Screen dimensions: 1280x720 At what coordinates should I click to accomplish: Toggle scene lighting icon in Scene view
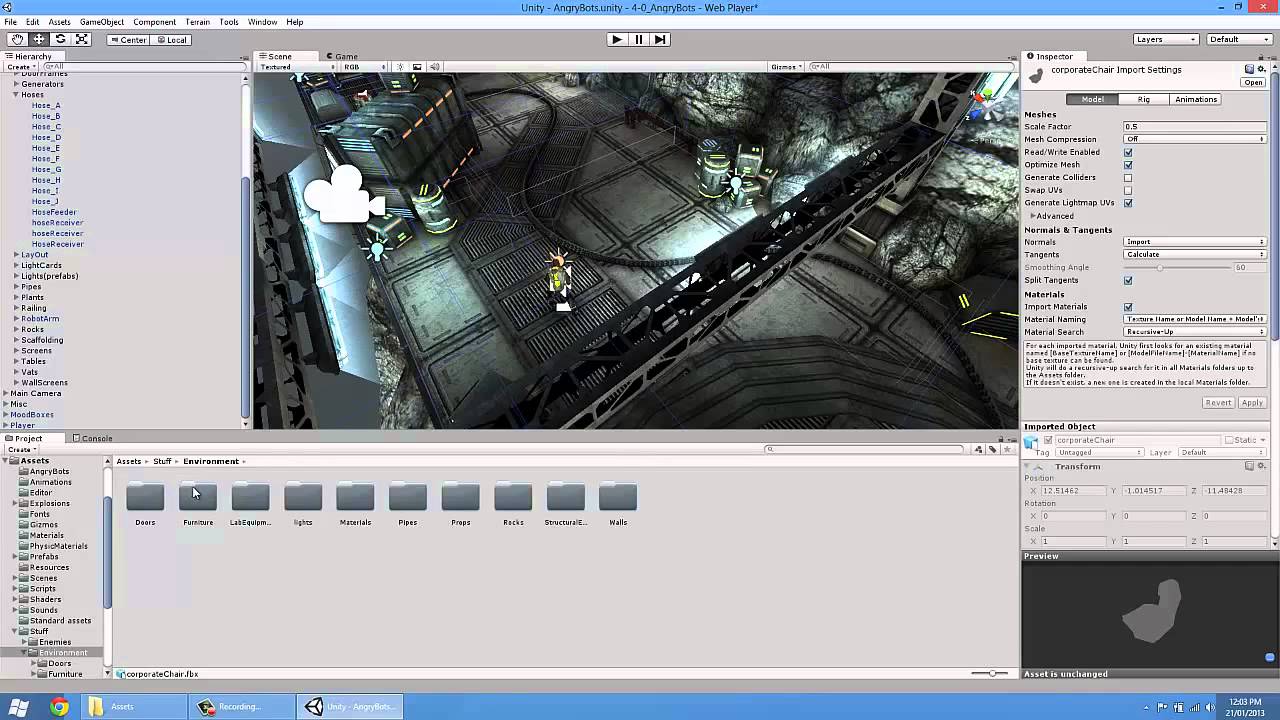pyautogui.click(x=400, y=67)
